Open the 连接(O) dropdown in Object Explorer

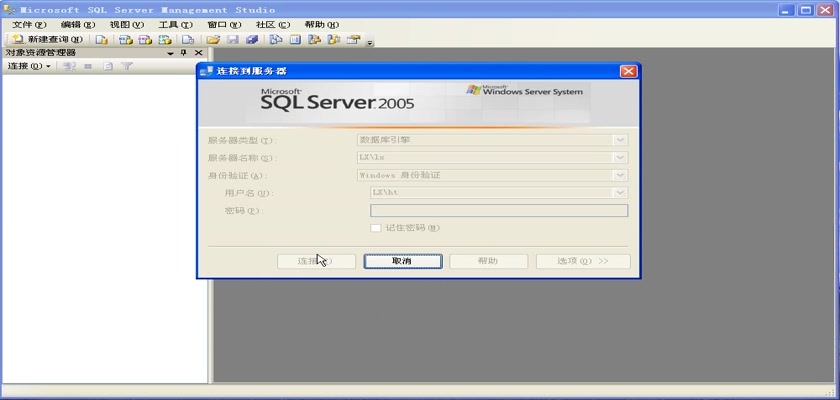[29, 66]
